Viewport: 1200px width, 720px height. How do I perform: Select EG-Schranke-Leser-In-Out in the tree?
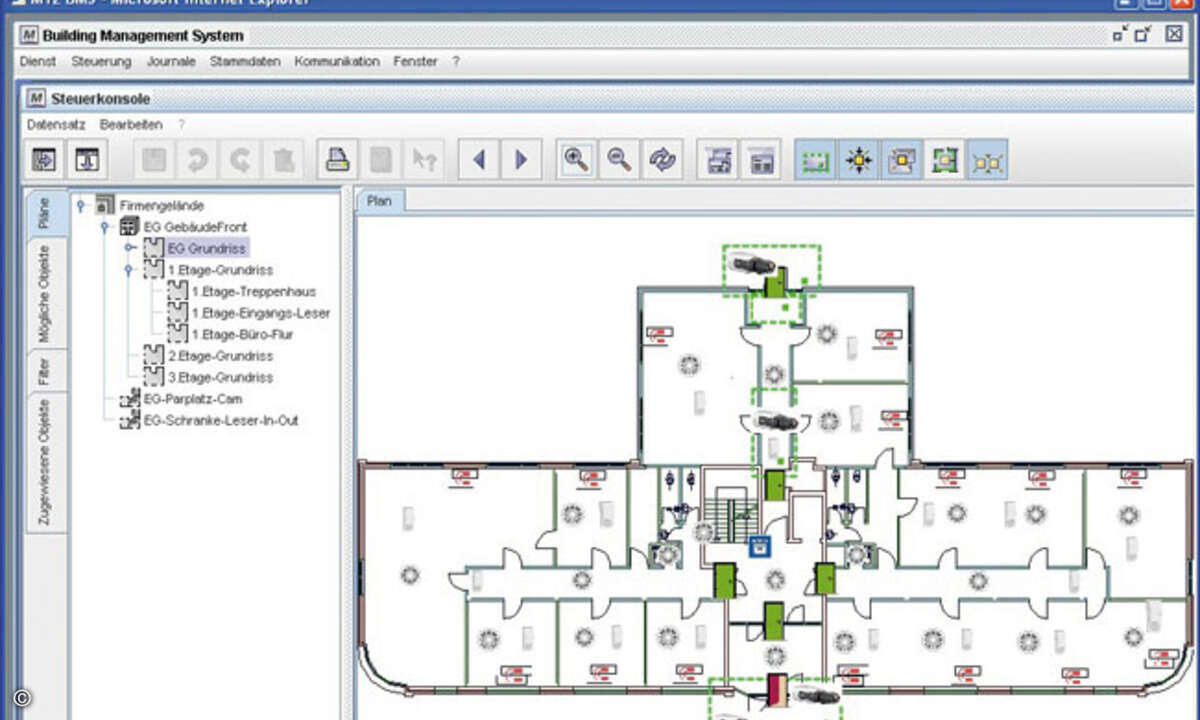point(221,421)
